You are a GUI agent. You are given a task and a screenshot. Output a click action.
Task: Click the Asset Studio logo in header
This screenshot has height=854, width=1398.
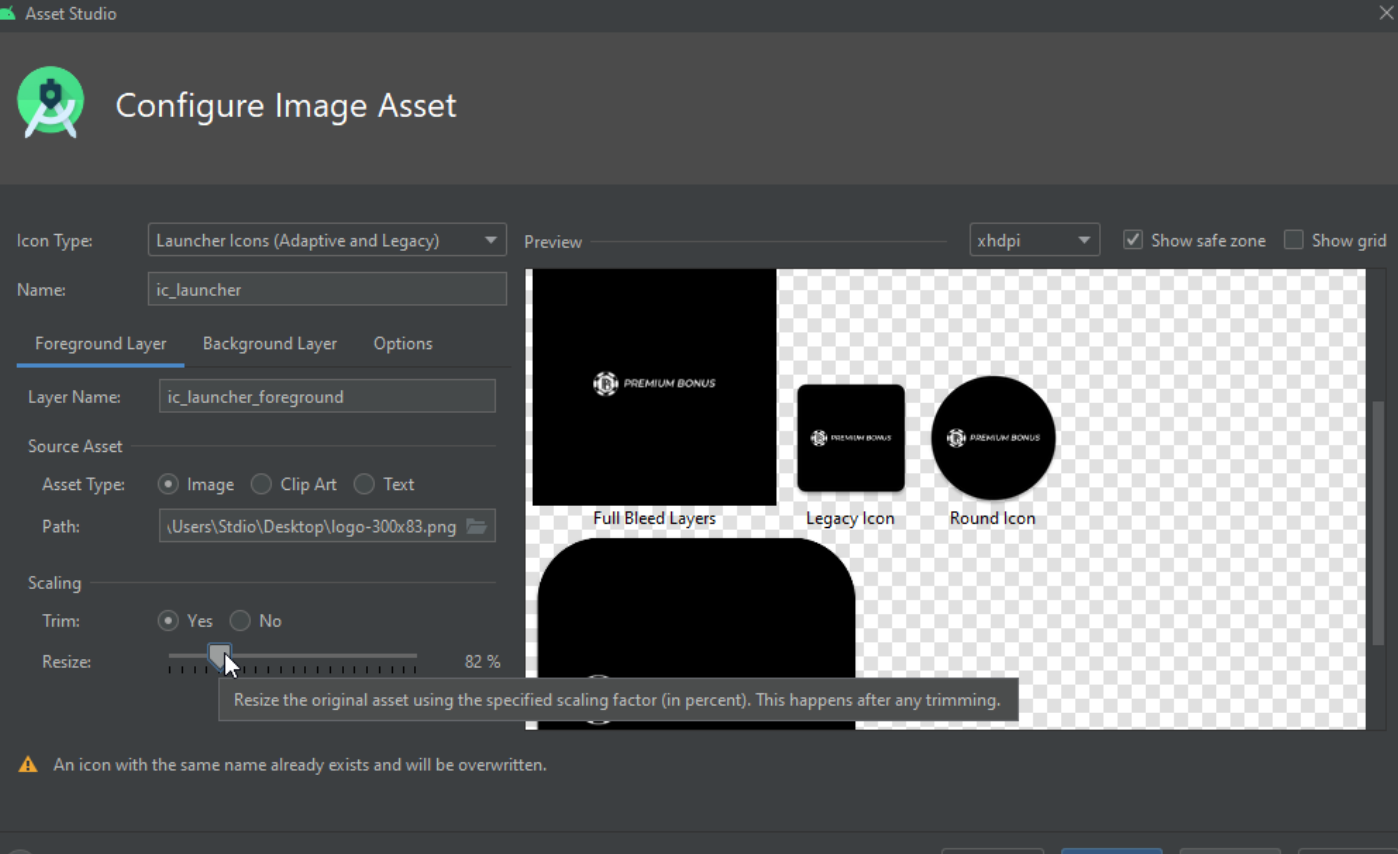50,103
